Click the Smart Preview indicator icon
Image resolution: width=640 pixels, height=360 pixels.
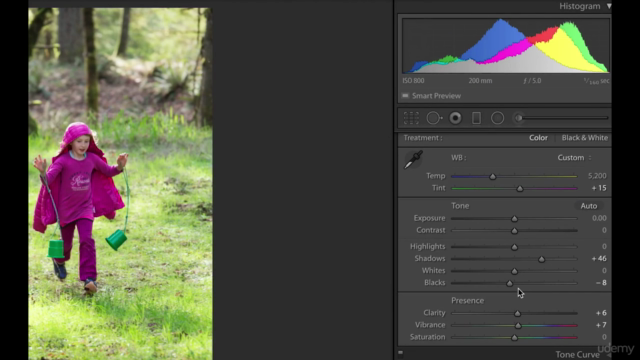click(405, 96)
